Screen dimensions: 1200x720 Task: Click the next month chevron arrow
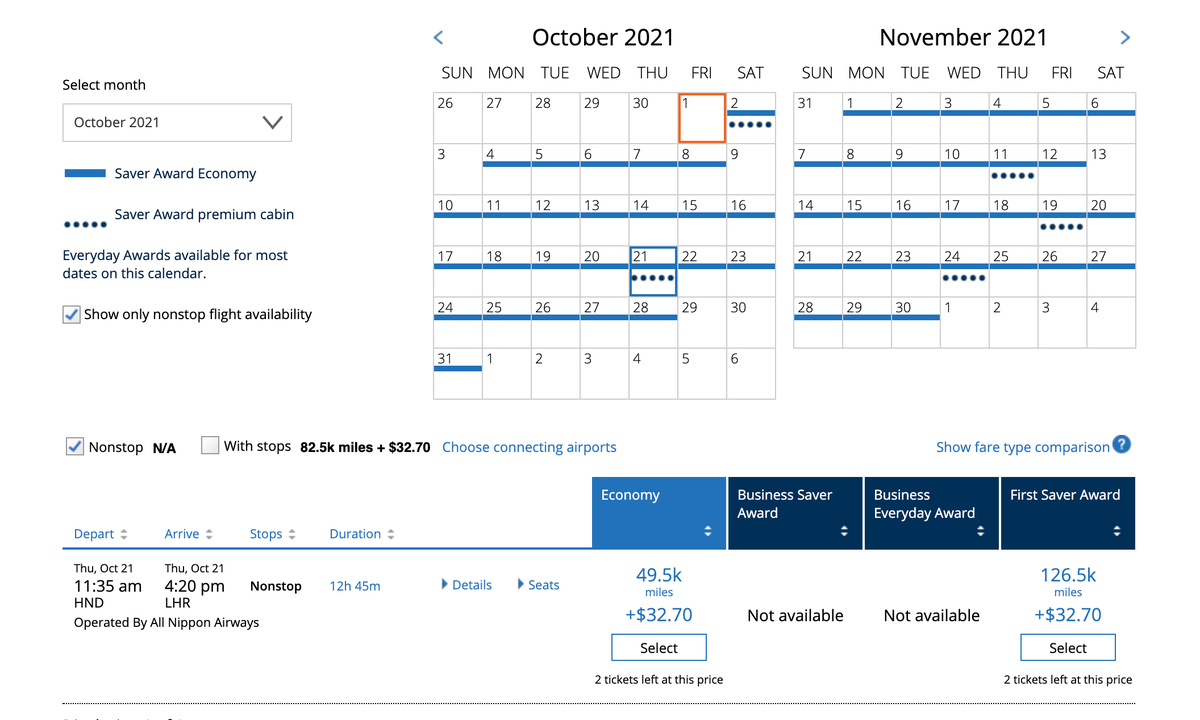pyautogui.click(x=1124, y=37)
